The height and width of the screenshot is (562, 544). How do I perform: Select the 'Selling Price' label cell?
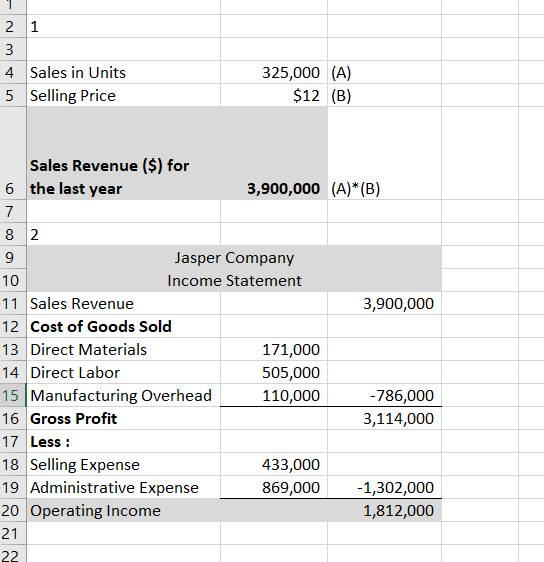pos(124,95)
